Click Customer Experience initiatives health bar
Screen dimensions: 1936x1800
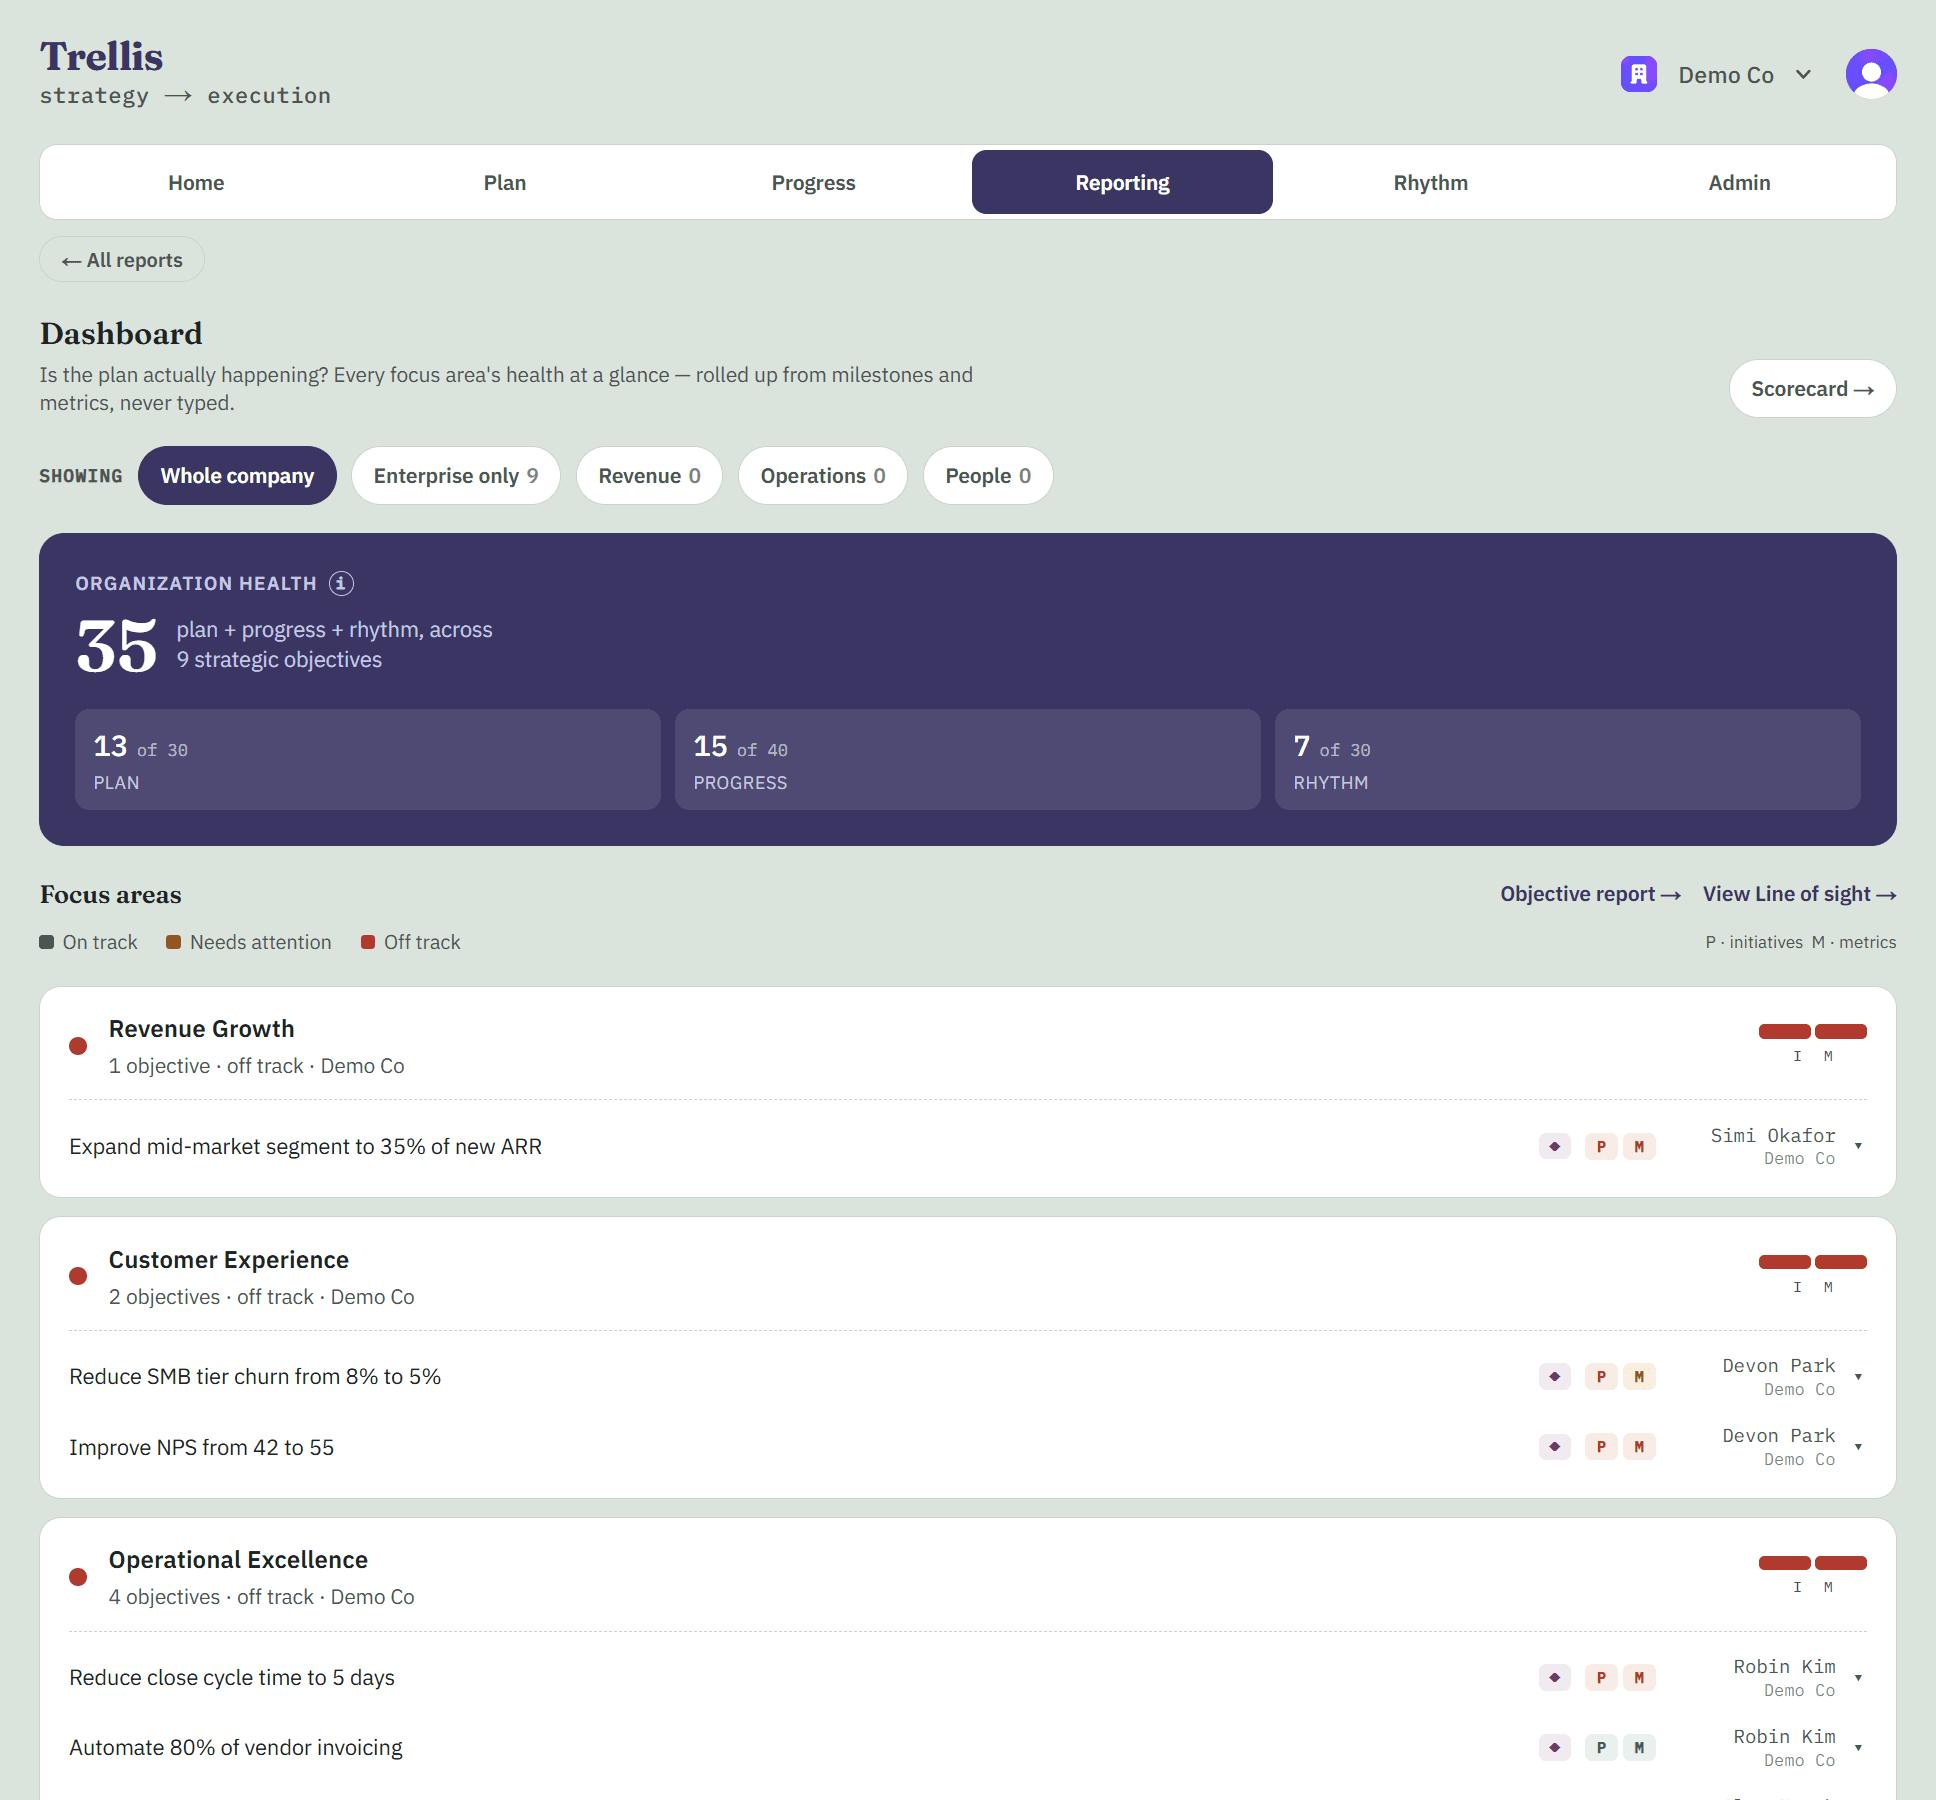(x=1784, y=1262)
